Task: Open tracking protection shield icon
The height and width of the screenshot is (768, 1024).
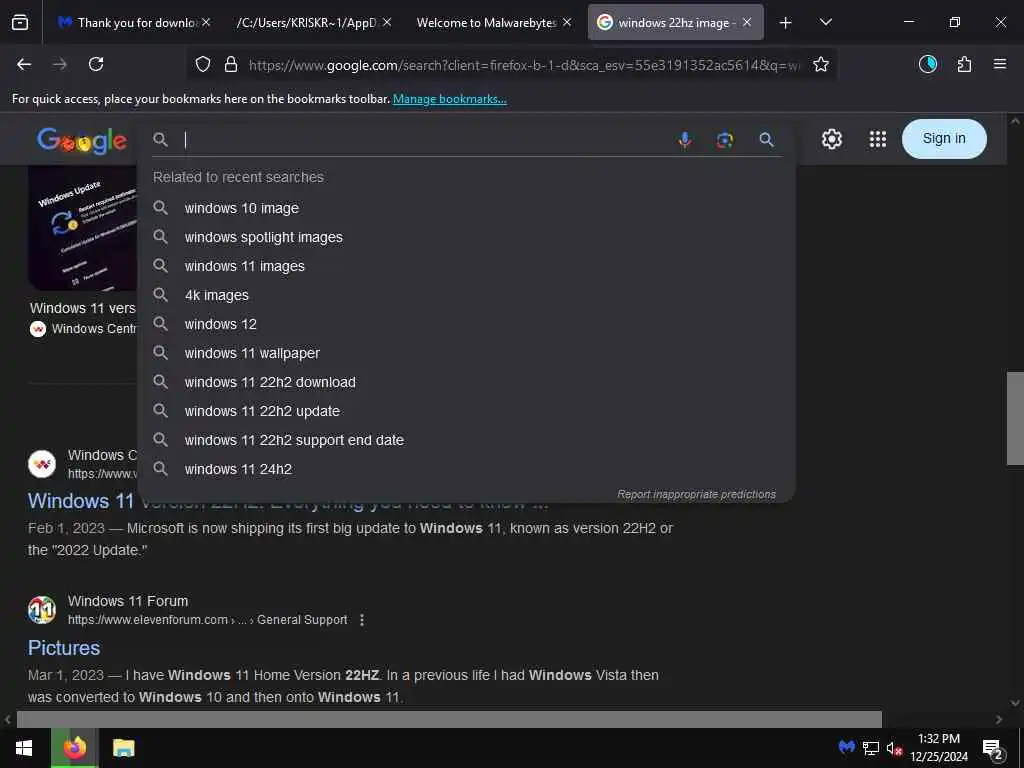Action: pyautogui.click(x=203, y=64)
